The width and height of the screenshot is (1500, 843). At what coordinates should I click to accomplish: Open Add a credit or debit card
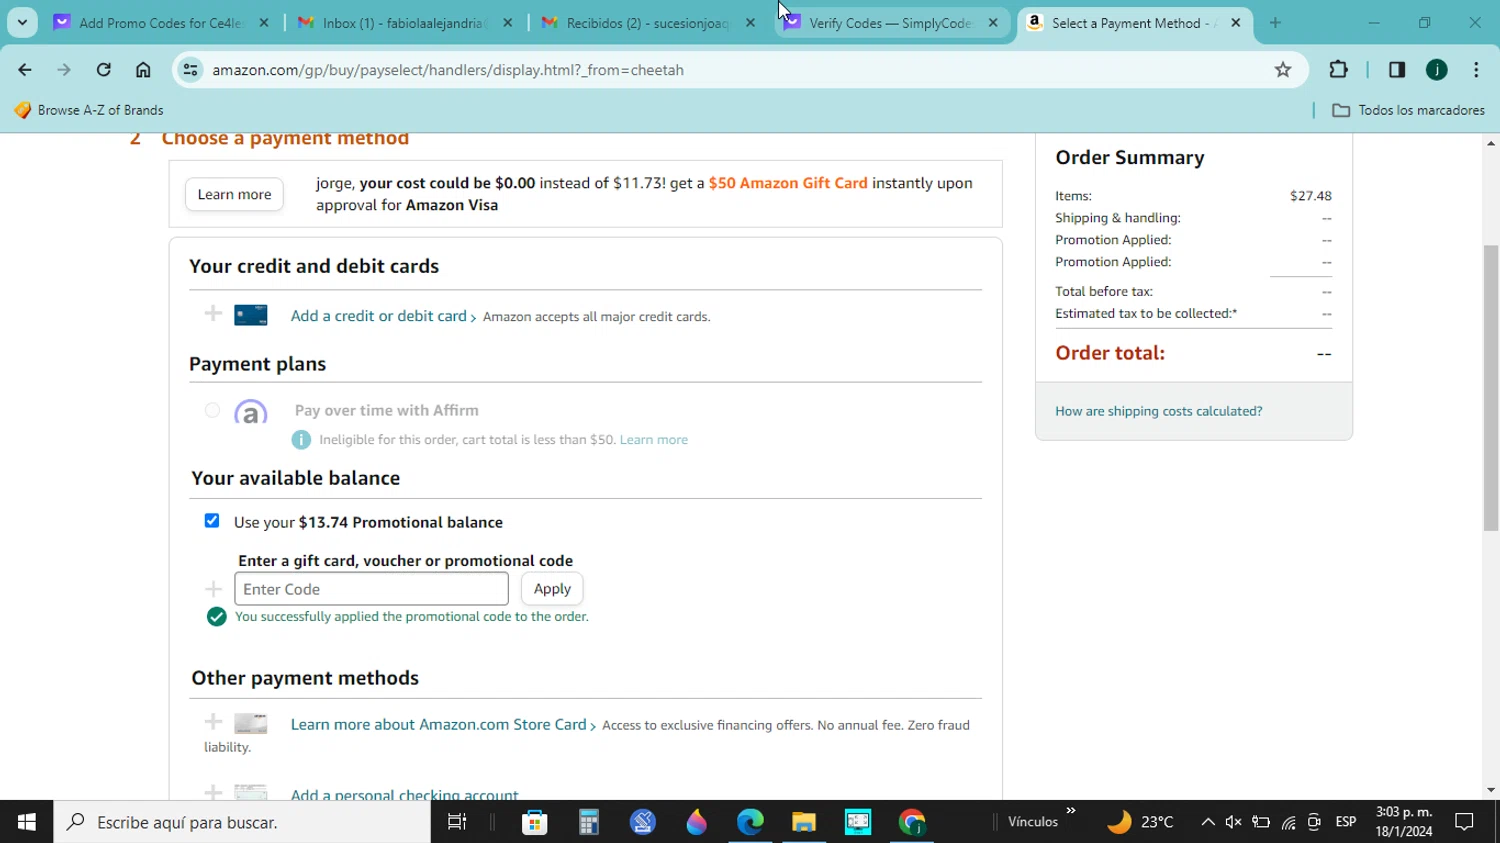click(x=379, y=316)
